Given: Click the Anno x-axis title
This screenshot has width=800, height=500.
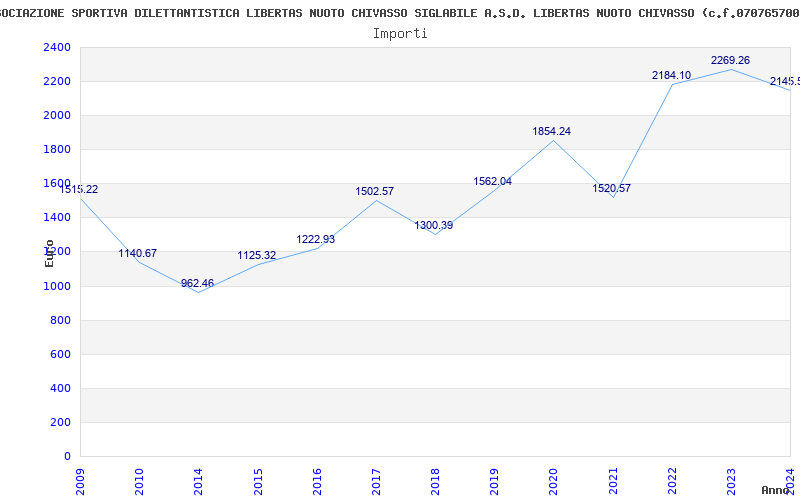Looking at the screenshot, I should click(x=776, y=490).
